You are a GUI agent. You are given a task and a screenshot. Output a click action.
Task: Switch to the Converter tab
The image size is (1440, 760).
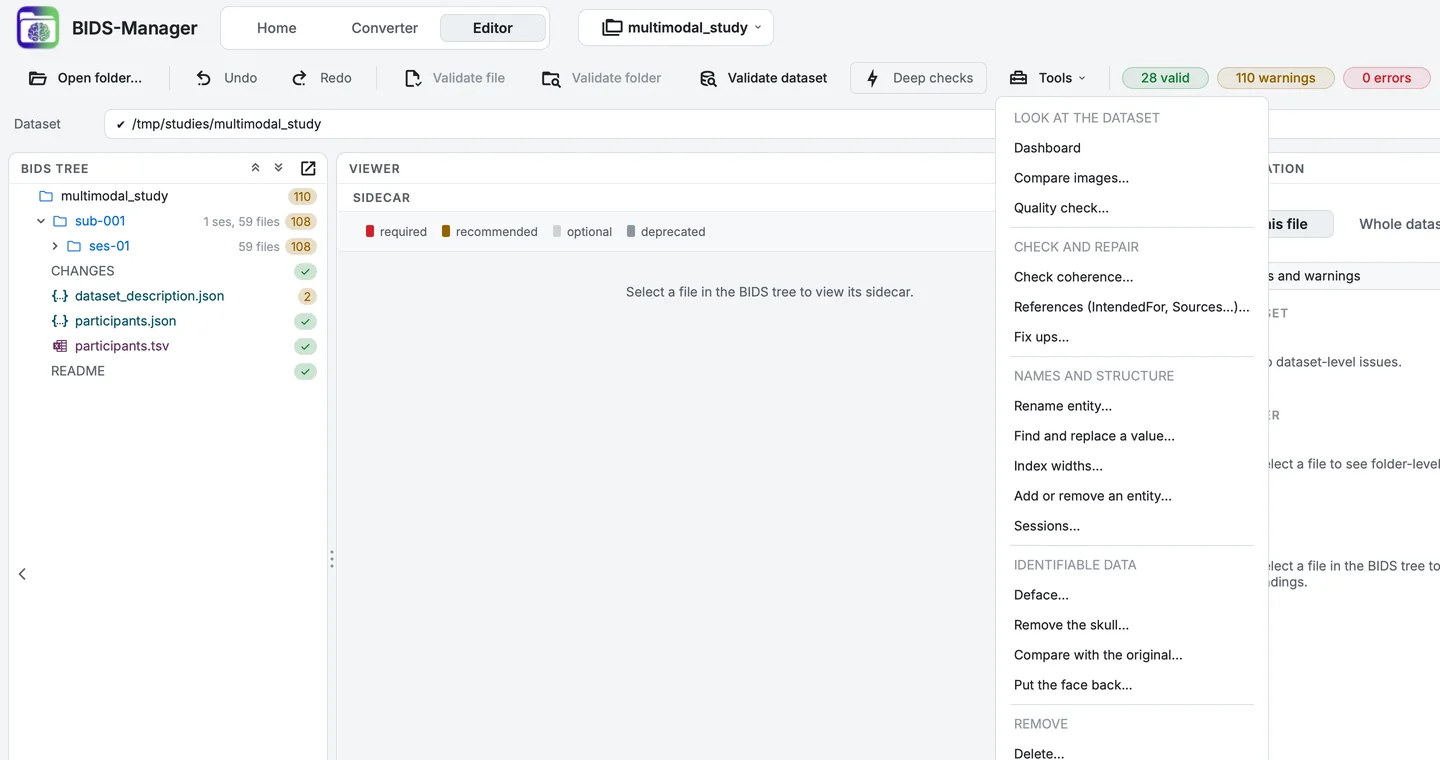385,28
